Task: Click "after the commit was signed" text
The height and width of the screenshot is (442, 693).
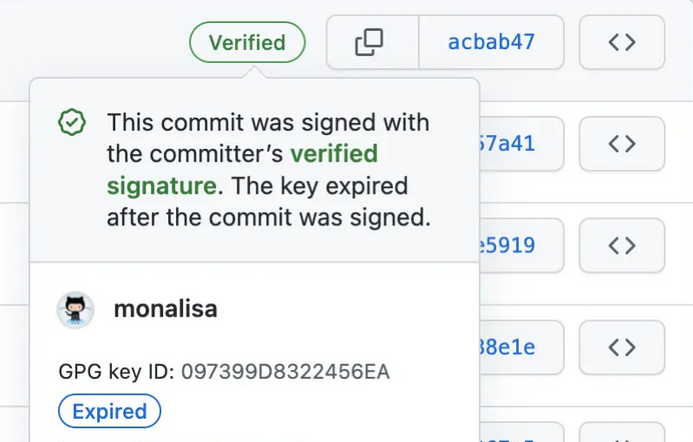Action: coord(268,217)
